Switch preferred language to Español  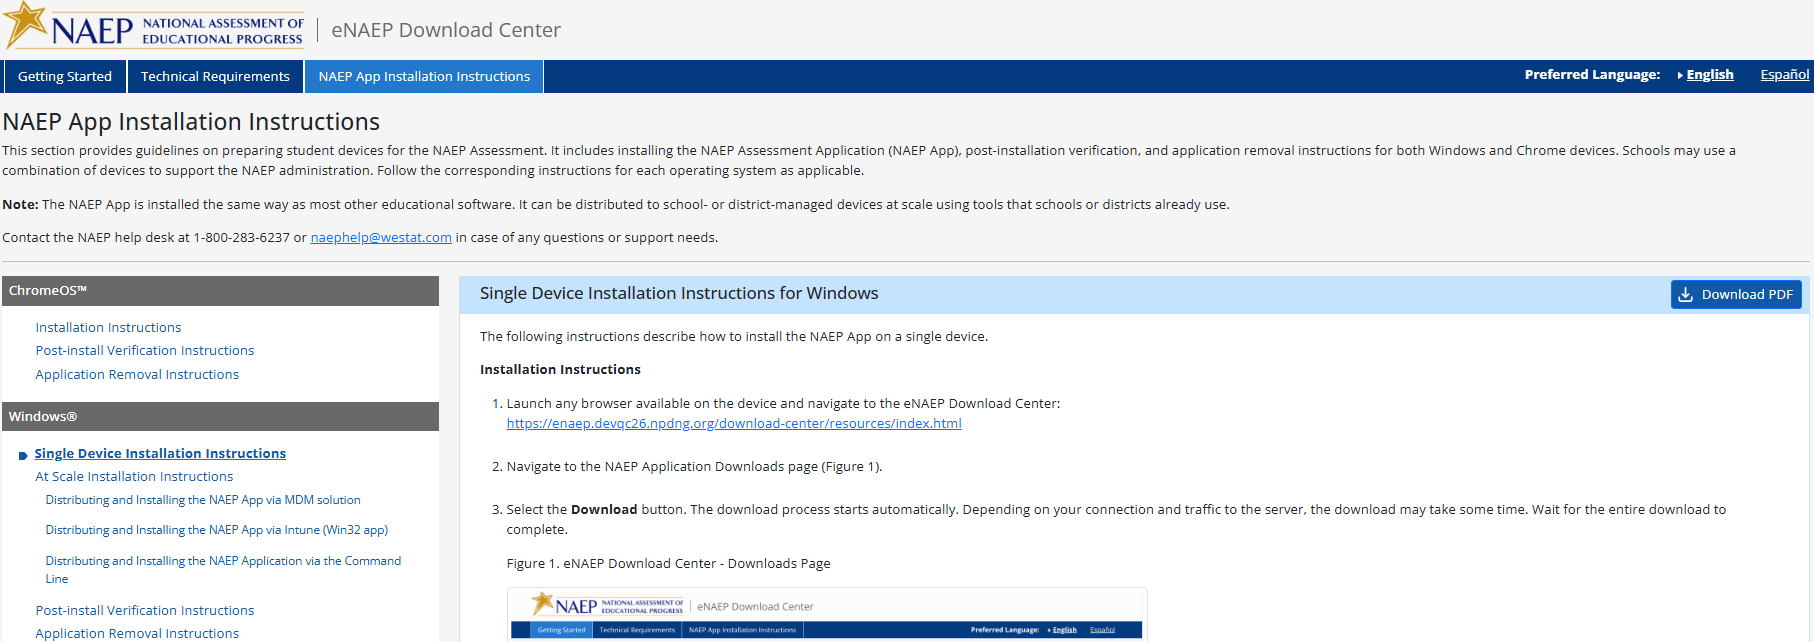click(x=1785, y=75)
